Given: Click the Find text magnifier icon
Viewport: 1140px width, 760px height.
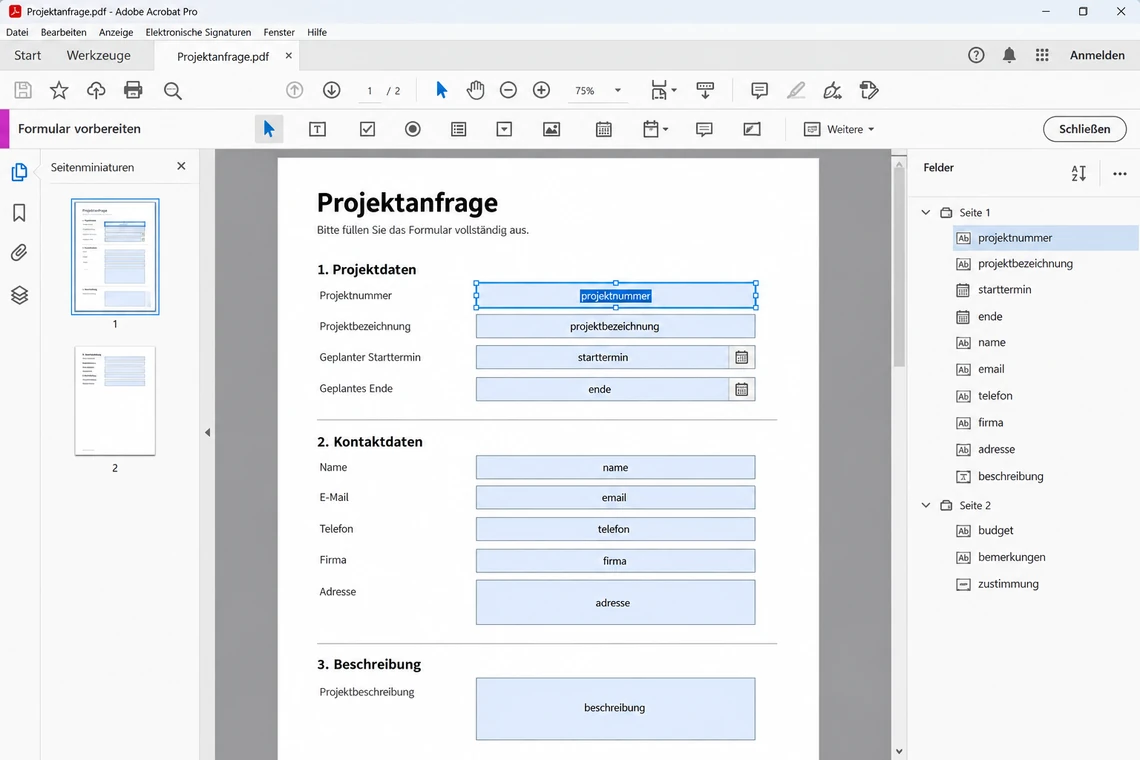Looking at the screenshot, I should pos(172,90).
